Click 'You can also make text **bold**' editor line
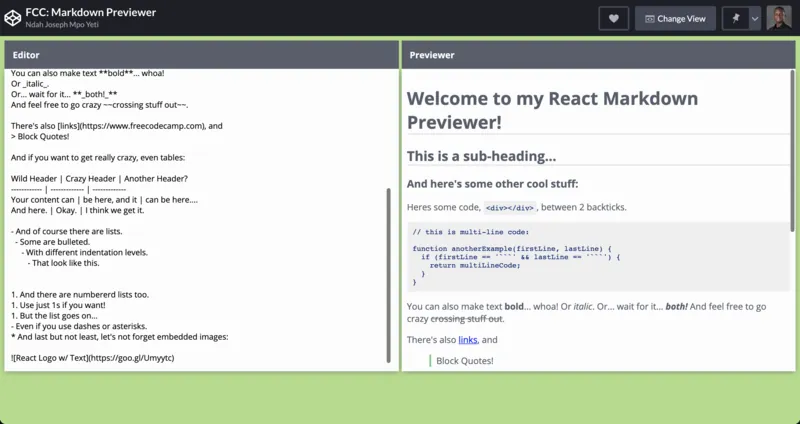Viewport: 800px width, 424px height. tap(88, 73)
